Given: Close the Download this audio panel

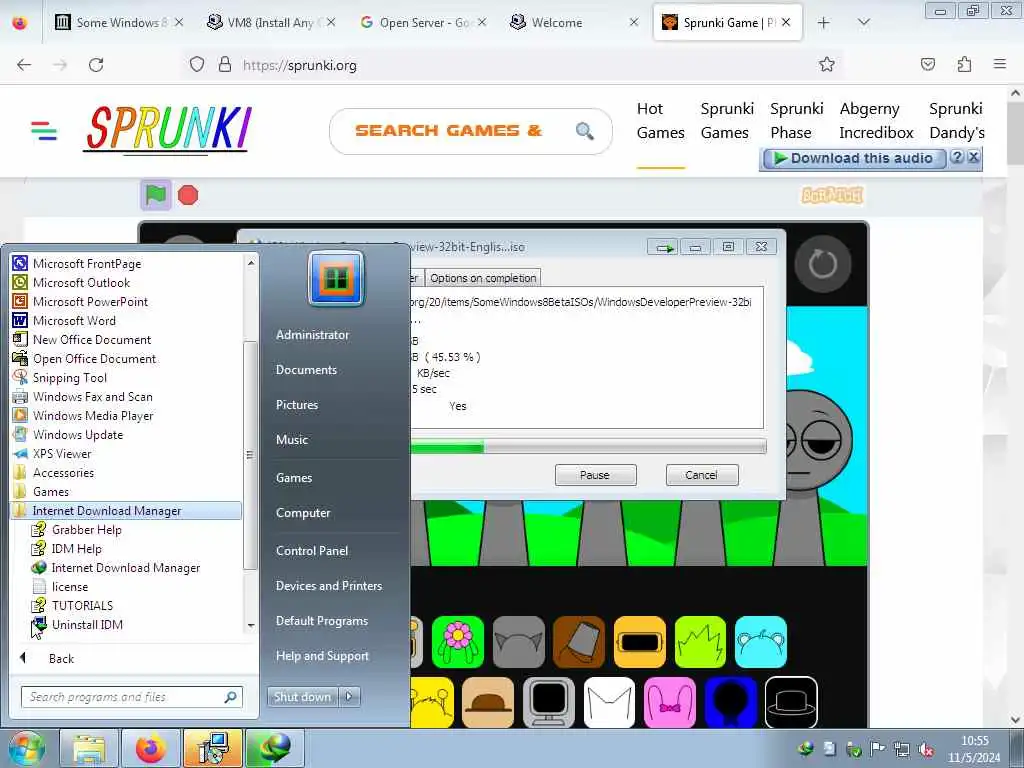Looking at the screenshot, I should [x=974, y=157].
